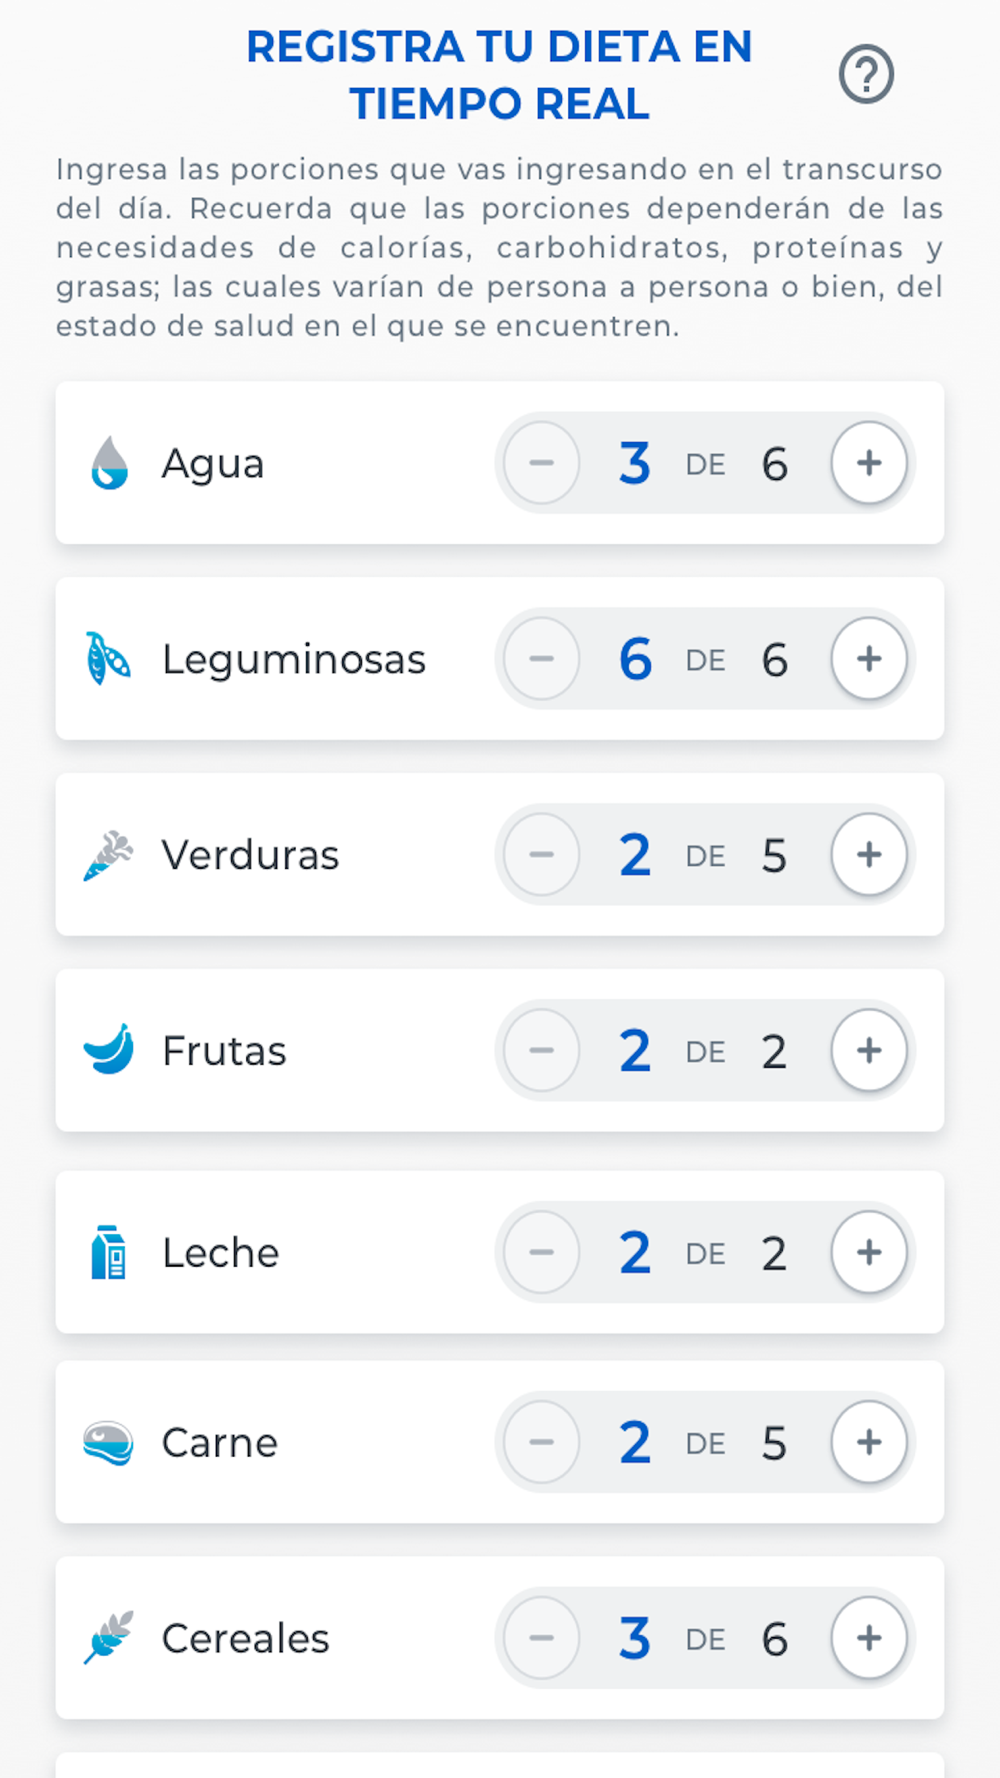Increase Agua portions with plus button
This screenshot has width=1000, height=1778.
tap(869, 463)
